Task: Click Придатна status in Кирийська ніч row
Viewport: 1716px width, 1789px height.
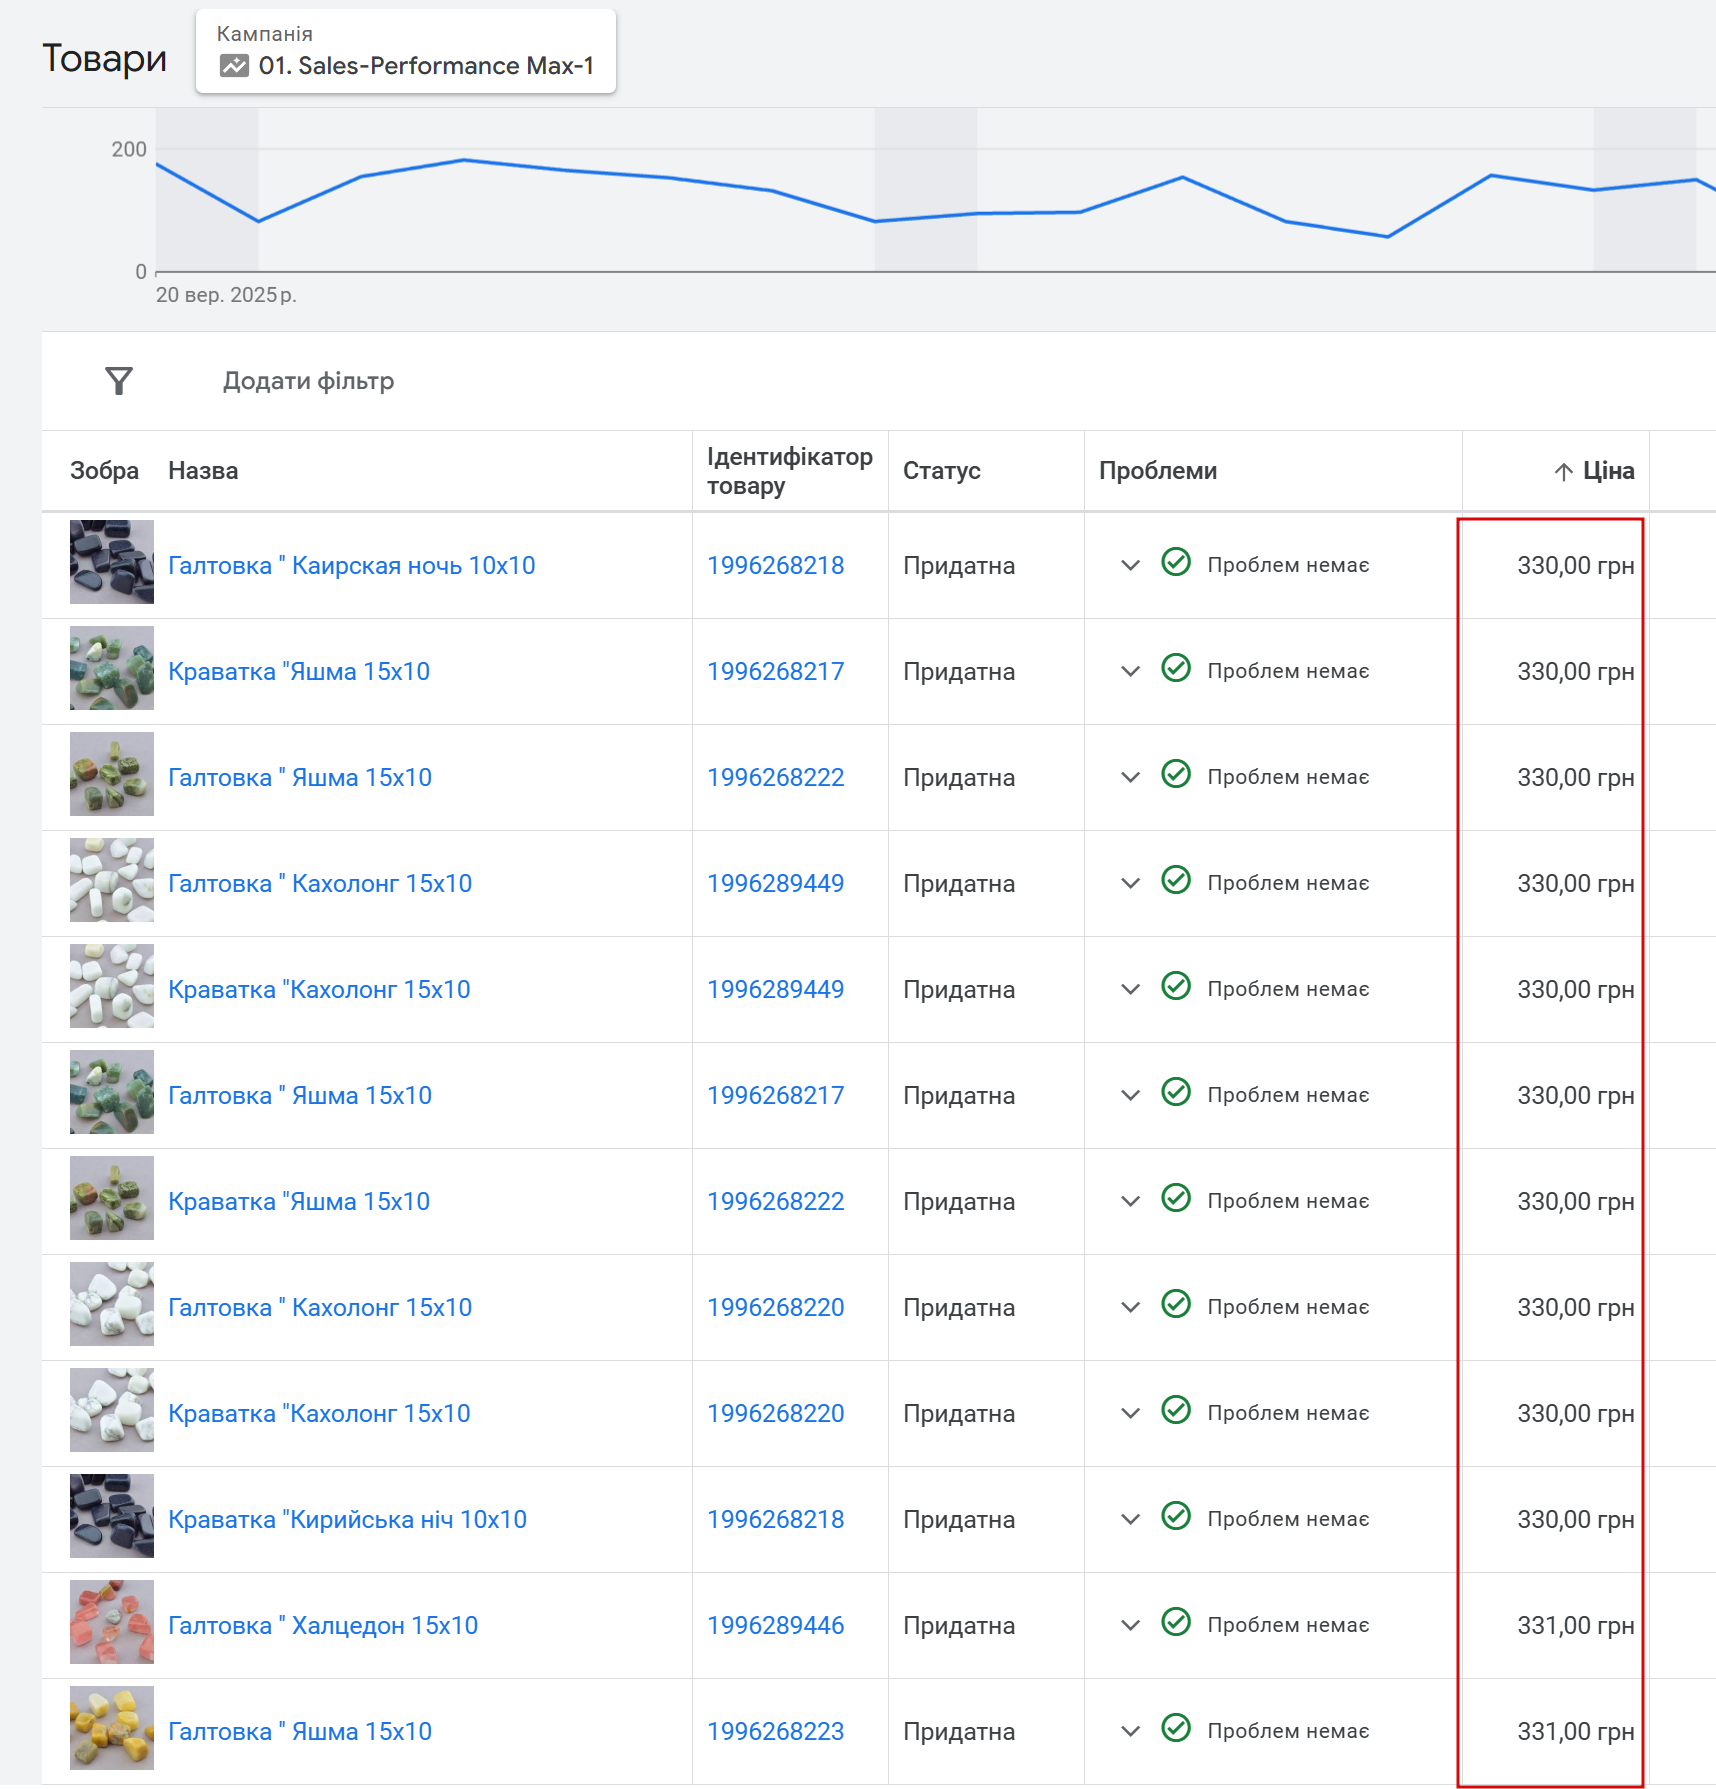Action: (x=959, y=1519)
